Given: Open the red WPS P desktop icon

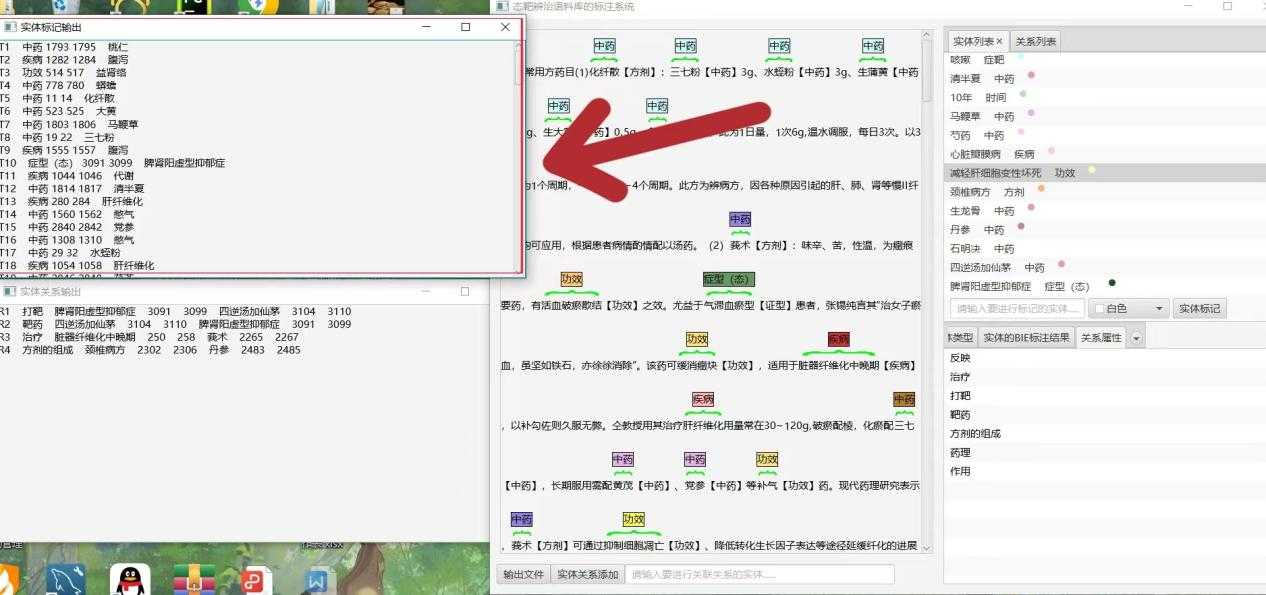Looking at the screenshot, I should pyautogui.click(x=256, y=579).
